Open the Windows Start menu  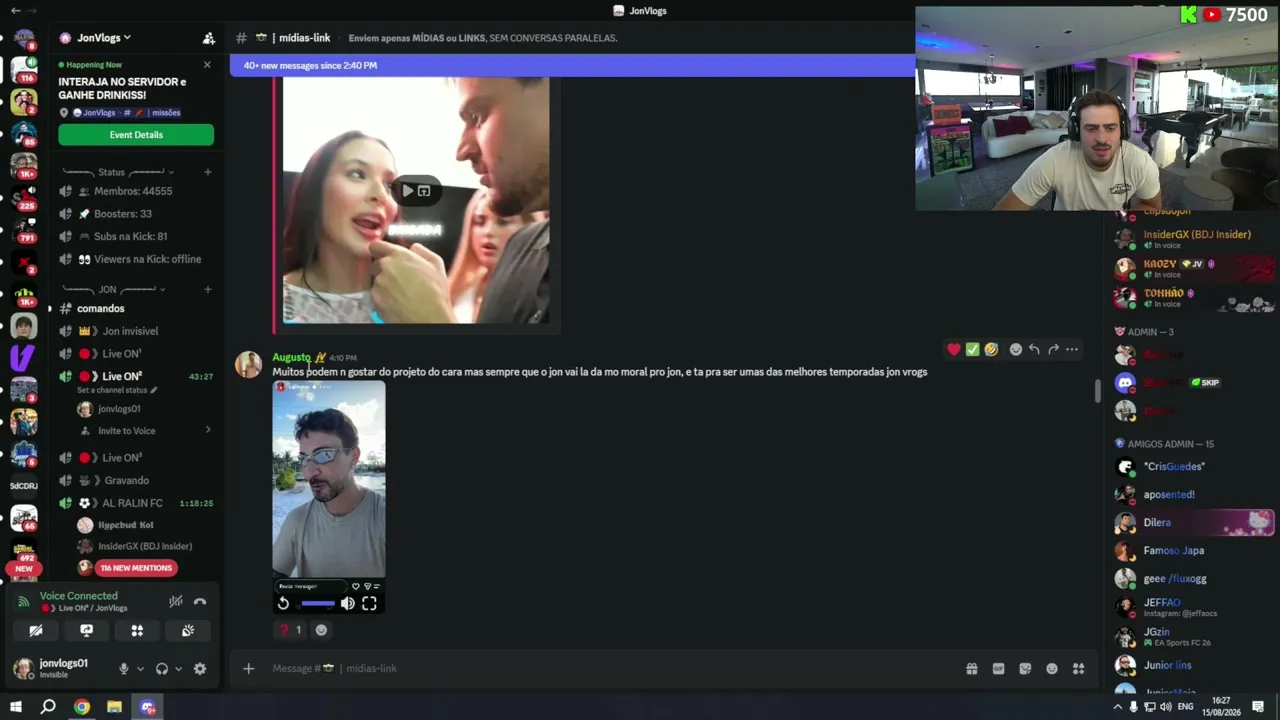click(x=16, y=707)
